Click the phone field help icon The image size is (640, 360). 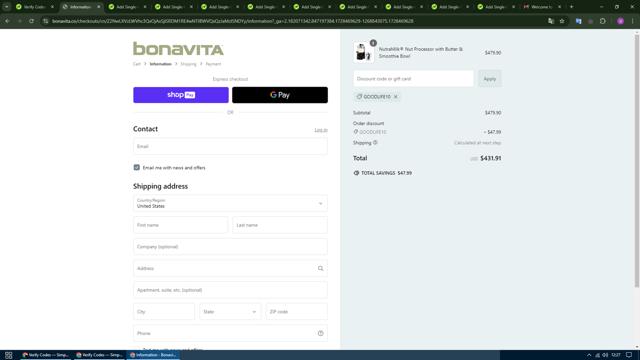320,333
